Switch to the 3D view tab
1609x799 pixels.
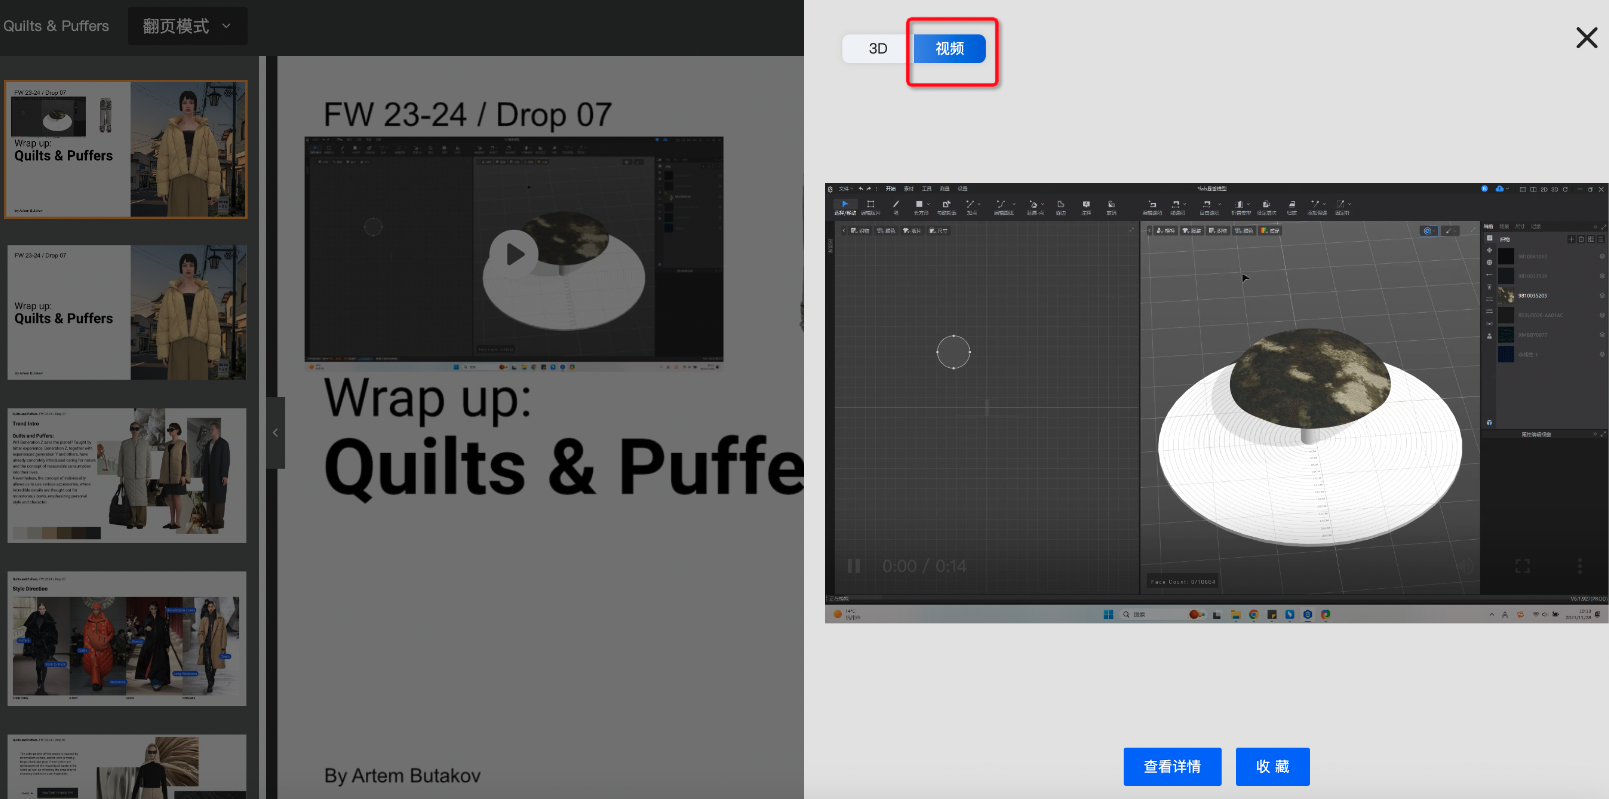[x=877, y=49]
